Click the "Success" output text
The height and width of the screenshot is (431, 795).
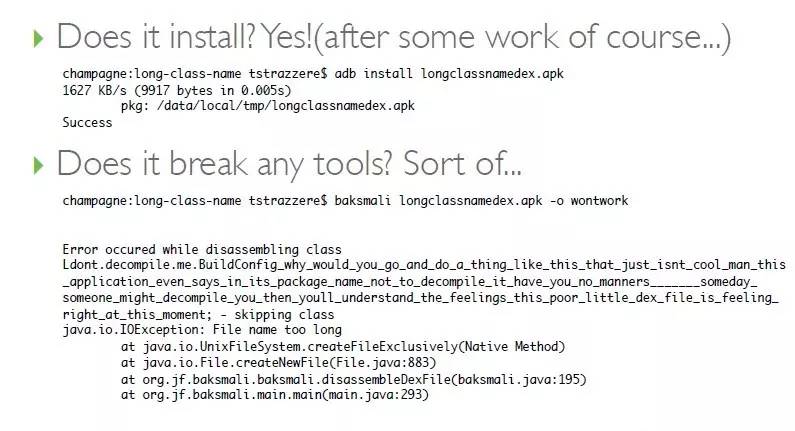[87, 122]
